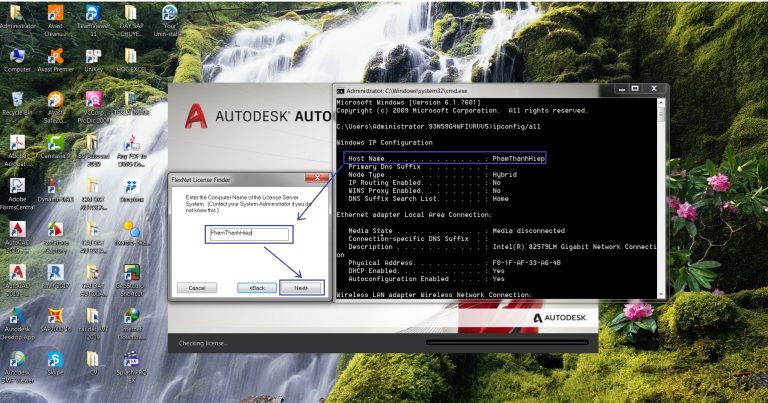Launch Revit 2017 desktop shortcut
The width and height of the screenshot is (768, 403).
pos(55,276)
